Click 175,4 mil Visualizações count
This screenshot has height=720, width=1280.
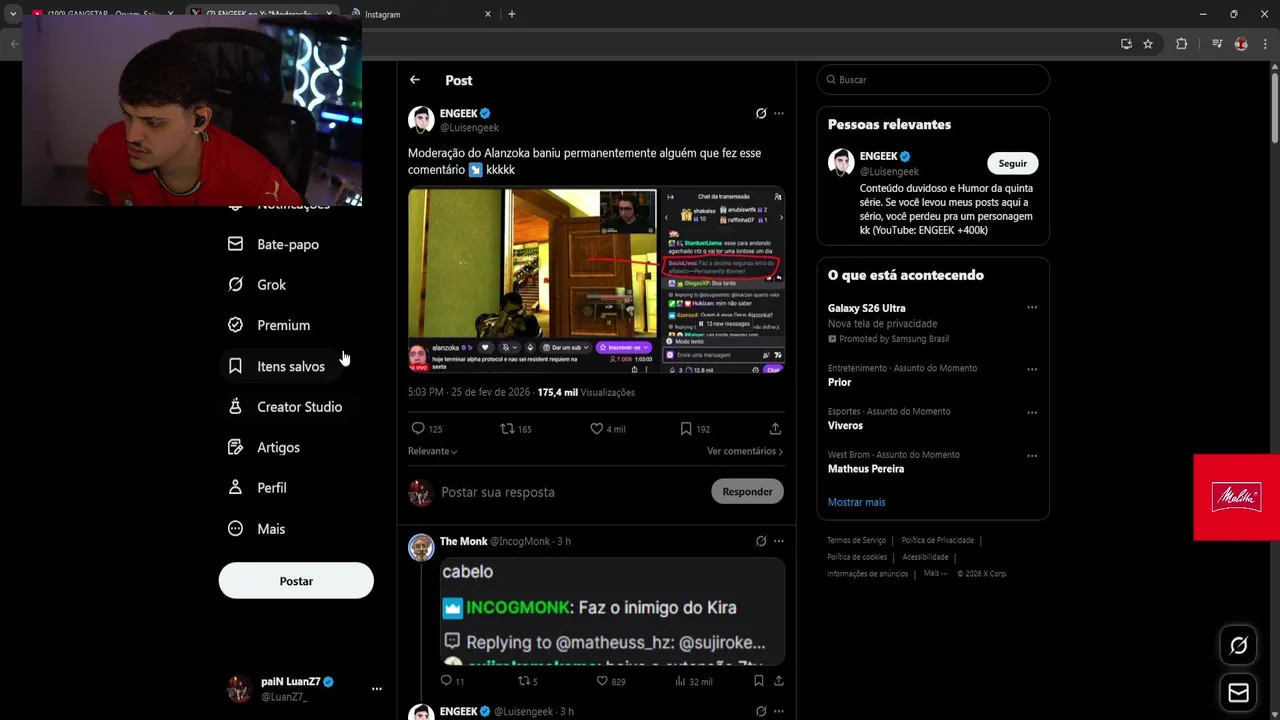[586, 393]
